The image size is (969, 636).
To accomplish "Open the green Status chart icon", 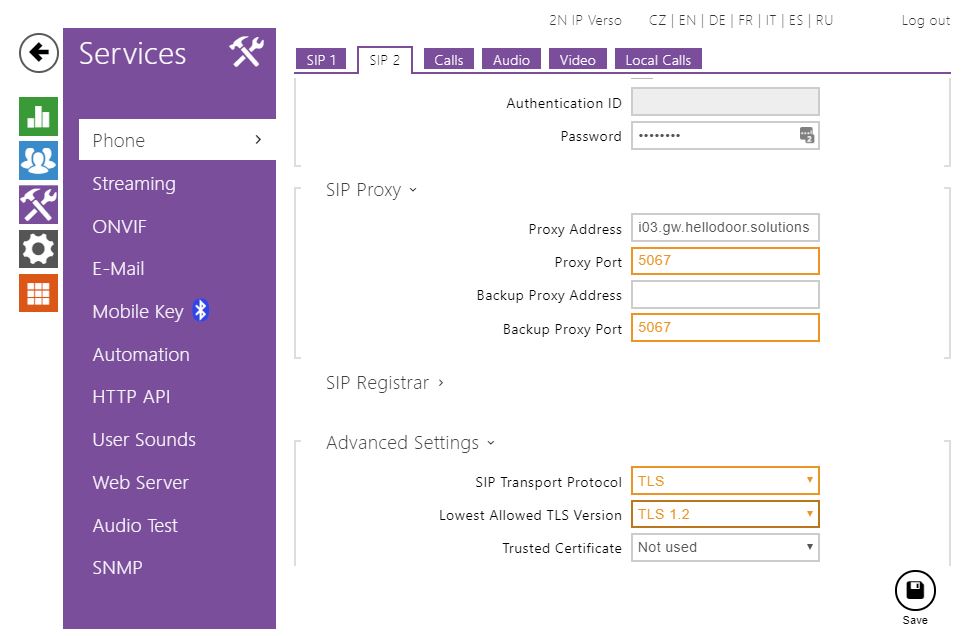I will click(38, 116).
